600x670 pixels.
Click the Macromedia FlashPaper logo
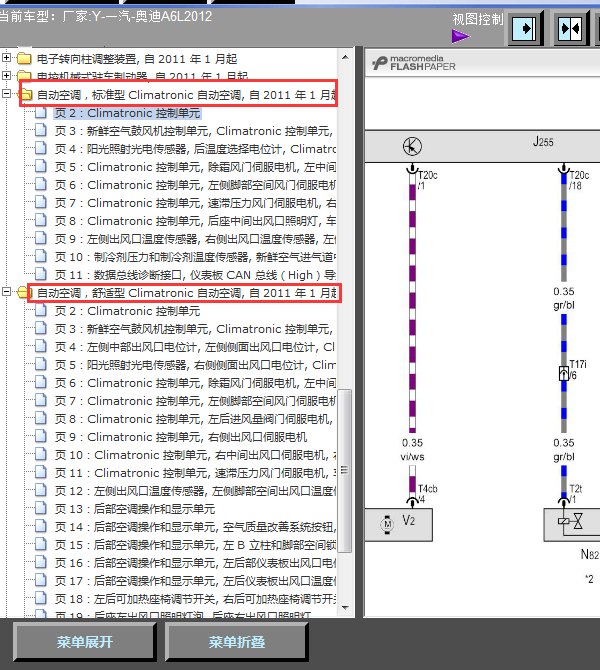click(414, 63)
